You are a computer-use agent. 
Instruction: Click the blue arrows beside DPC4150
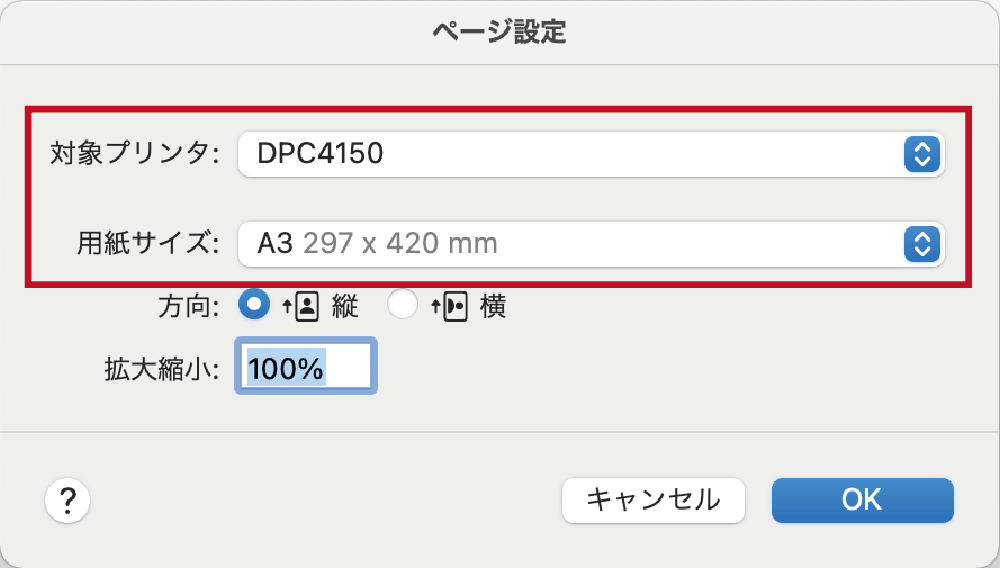(922, 154)
